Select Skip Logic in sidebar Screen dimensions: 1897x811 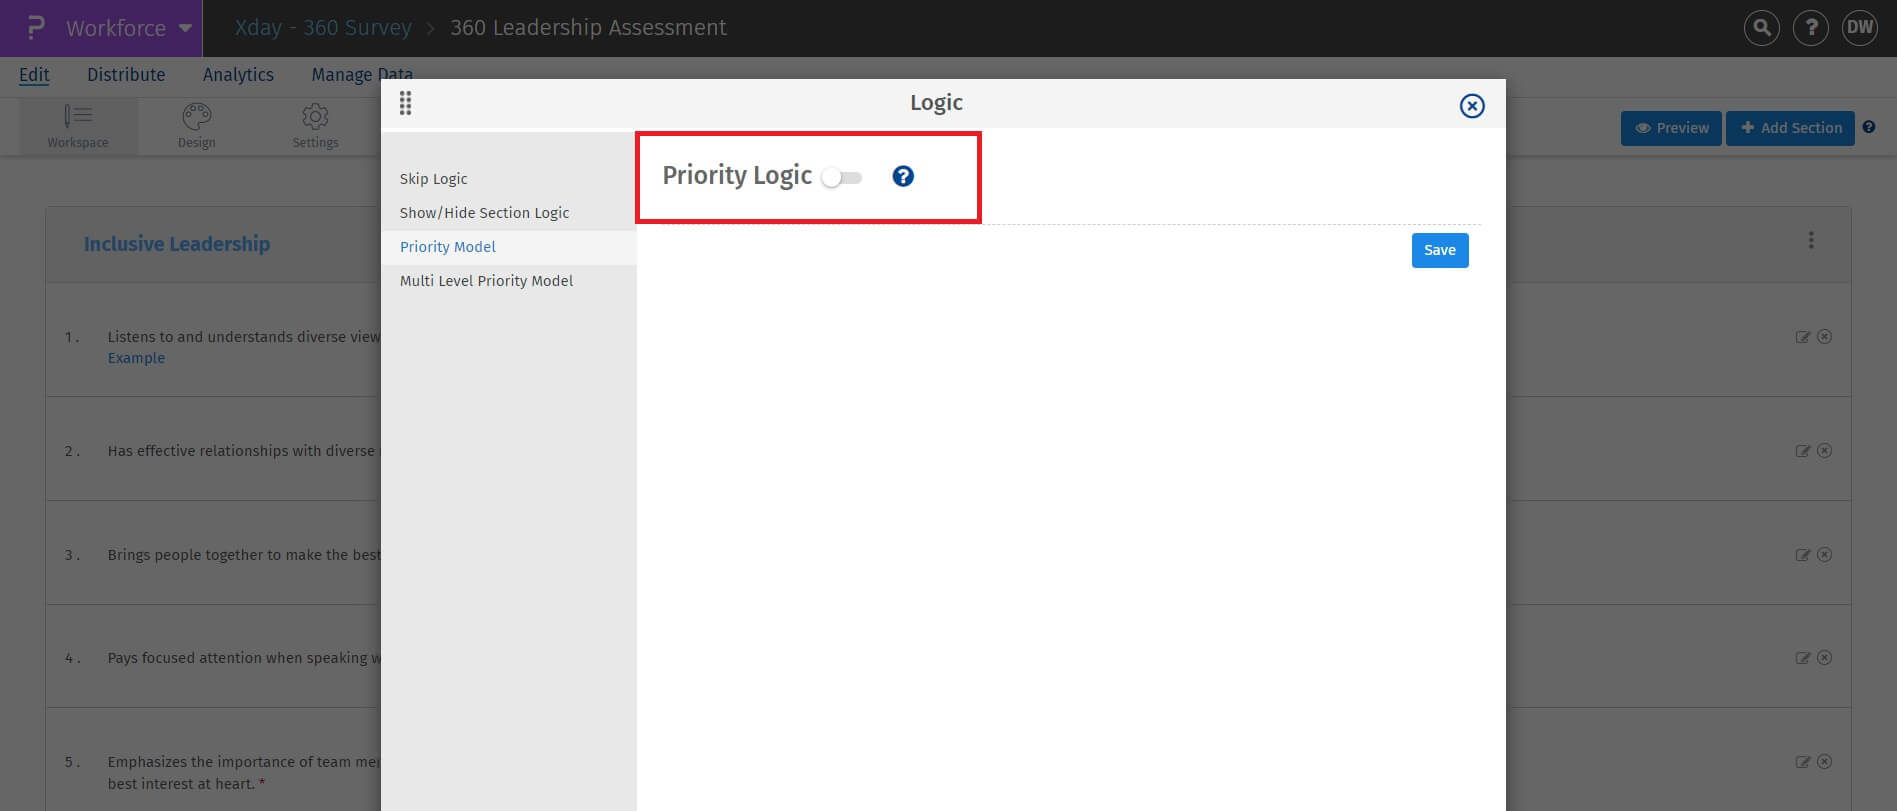[x=434, y=179]
